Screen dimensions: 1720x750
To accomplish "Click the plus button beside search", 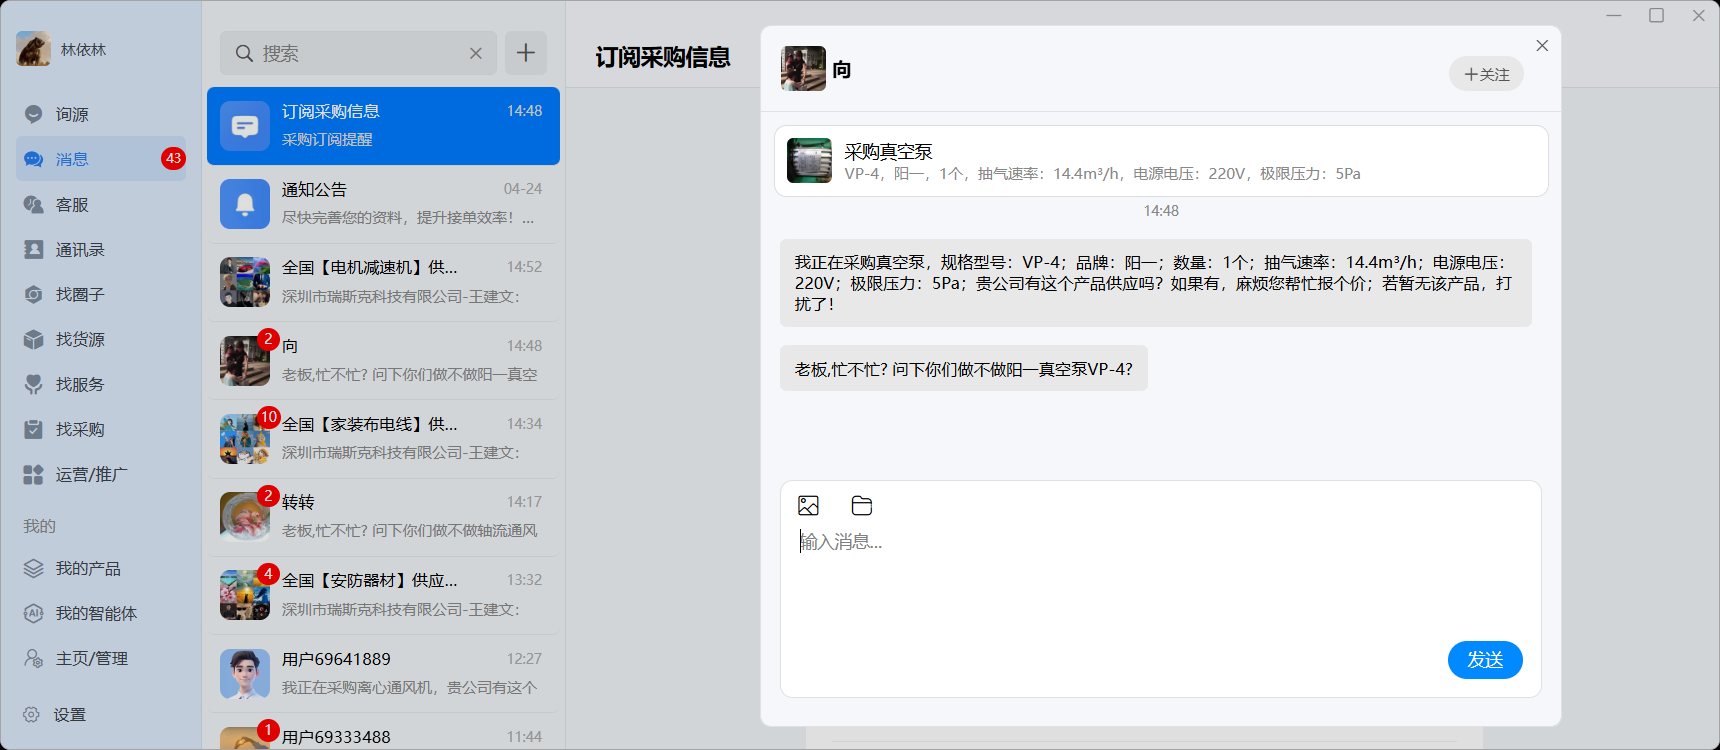I will click(x=526, y=53).
